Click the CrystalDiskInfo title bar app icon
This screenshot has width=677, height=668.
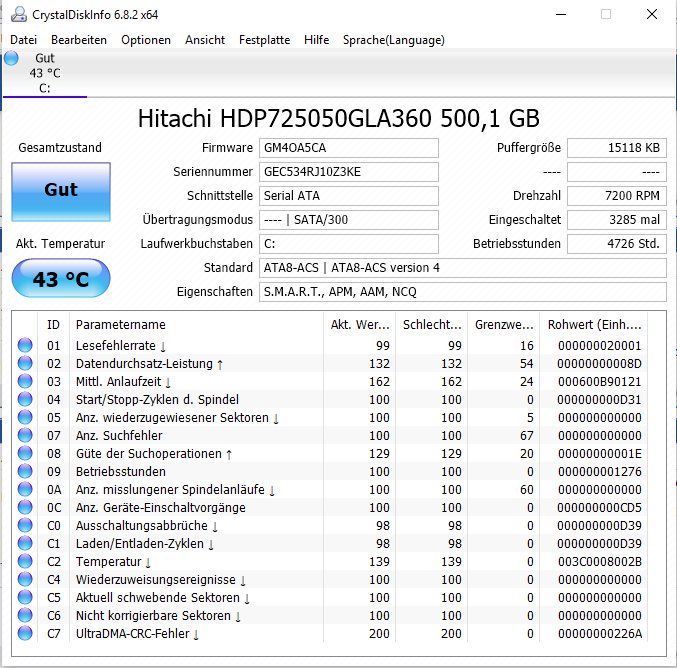[x=19, y=14]
